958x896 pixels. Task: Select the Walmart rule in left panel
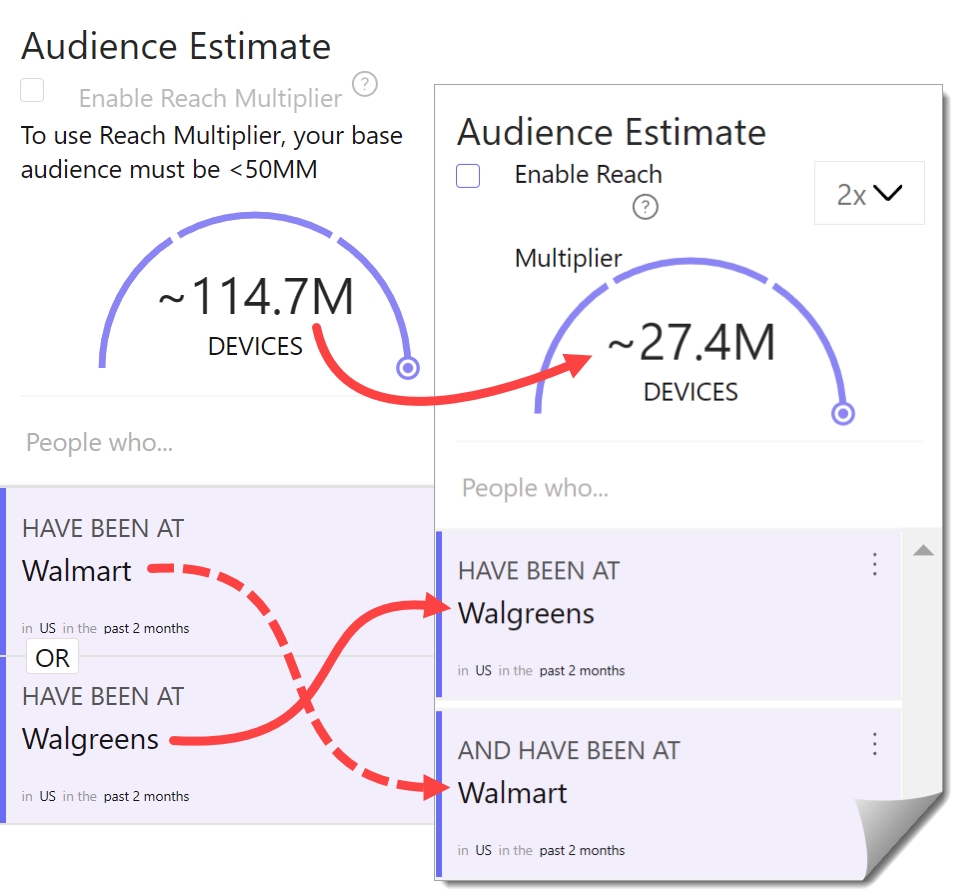pyautogui.click(x=219, y=572)
